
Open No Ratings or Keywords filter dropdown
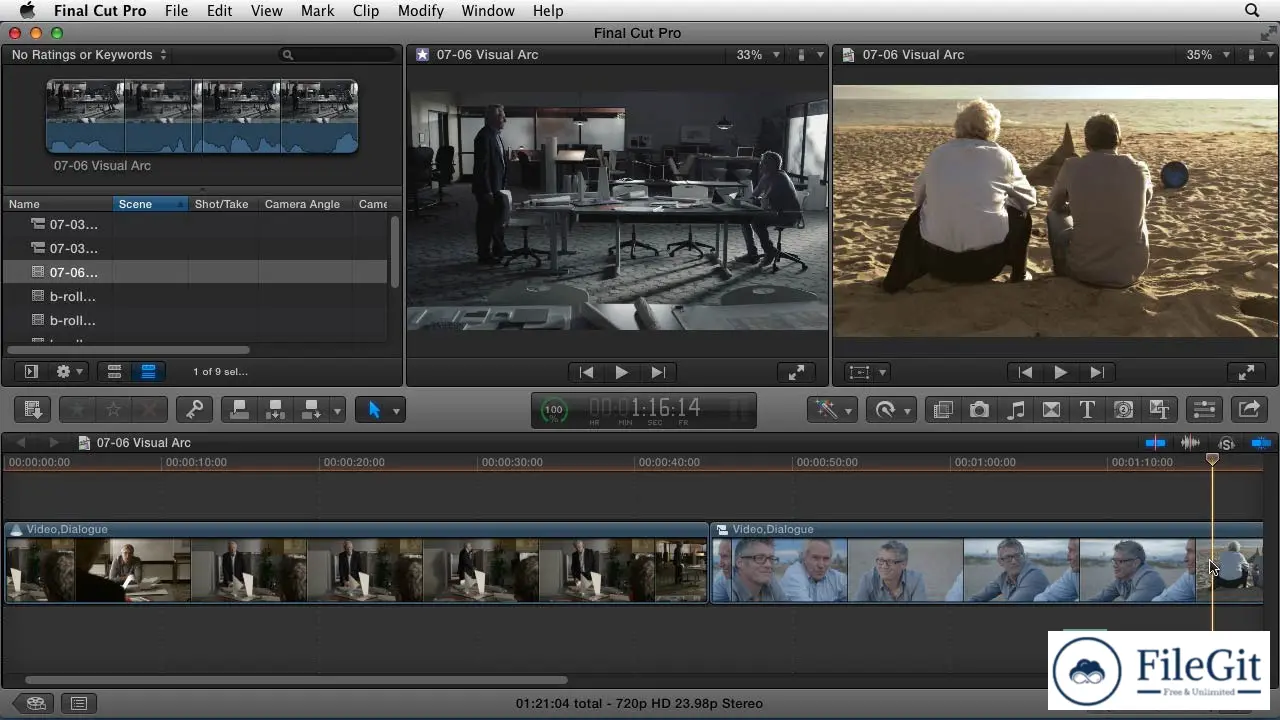tap(89, 55)
